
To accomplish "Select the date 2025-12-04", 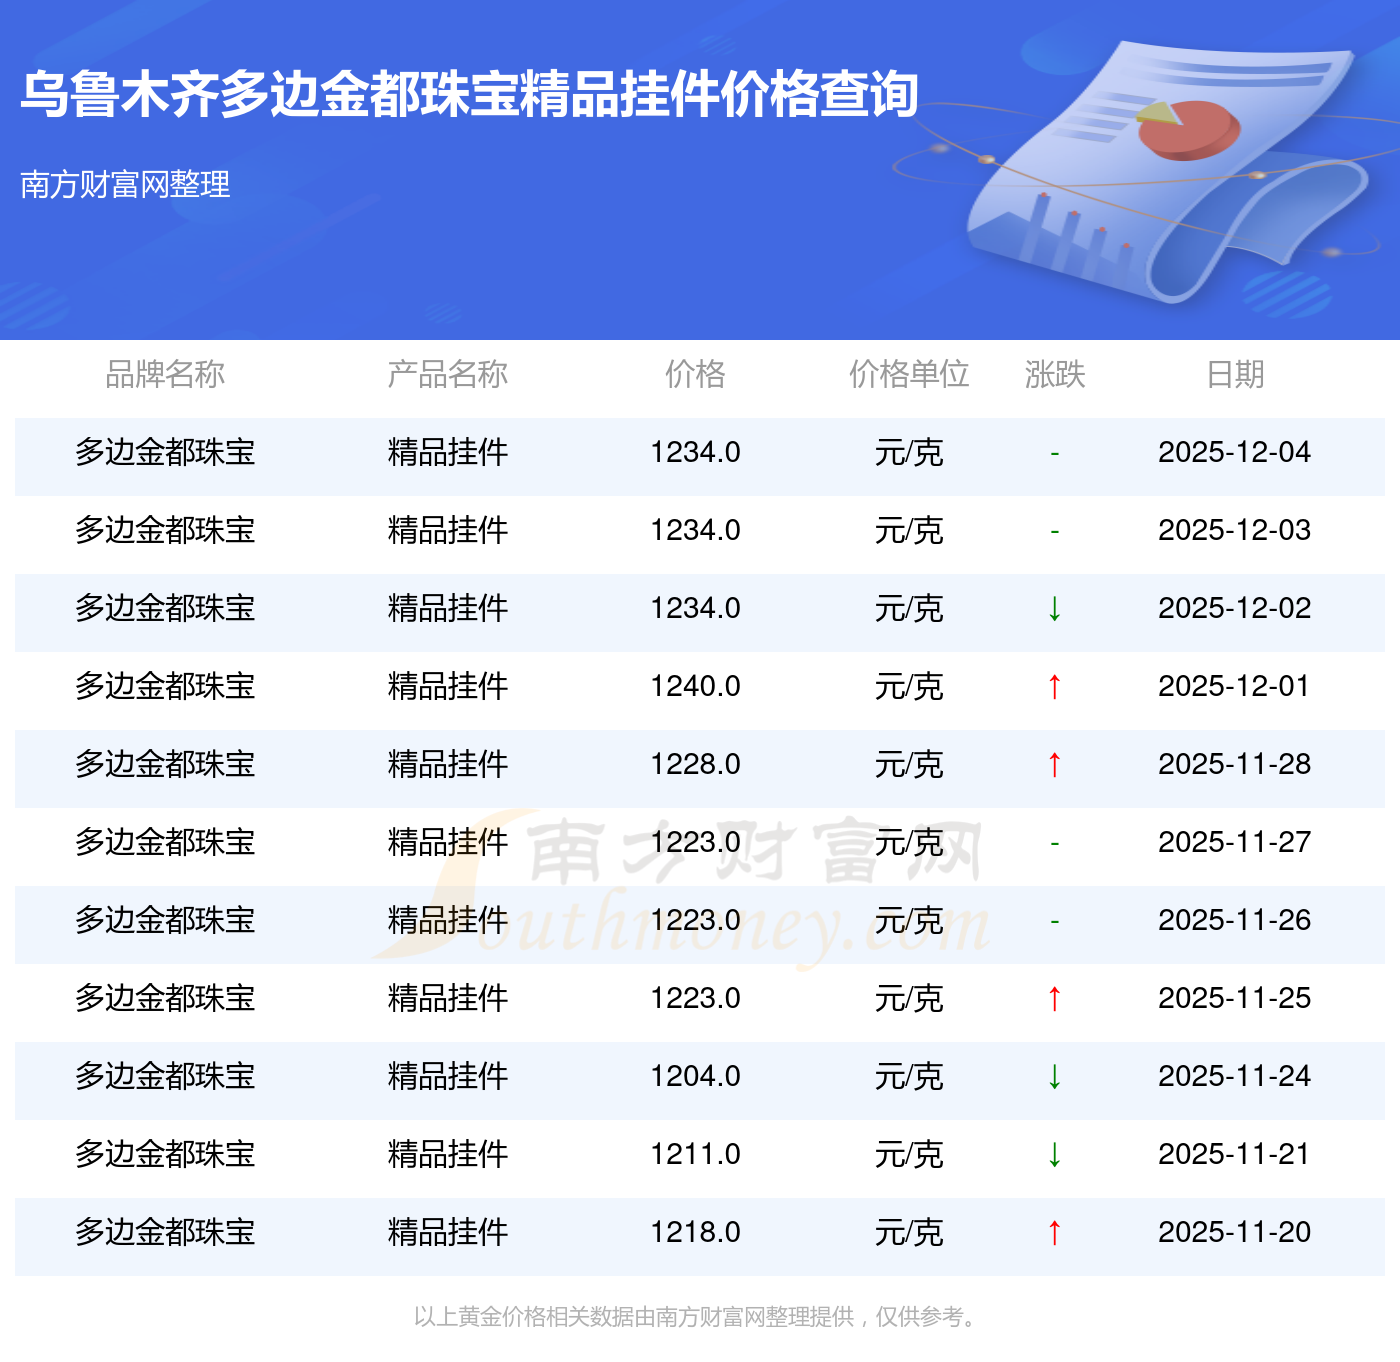I will [1234, 452].
